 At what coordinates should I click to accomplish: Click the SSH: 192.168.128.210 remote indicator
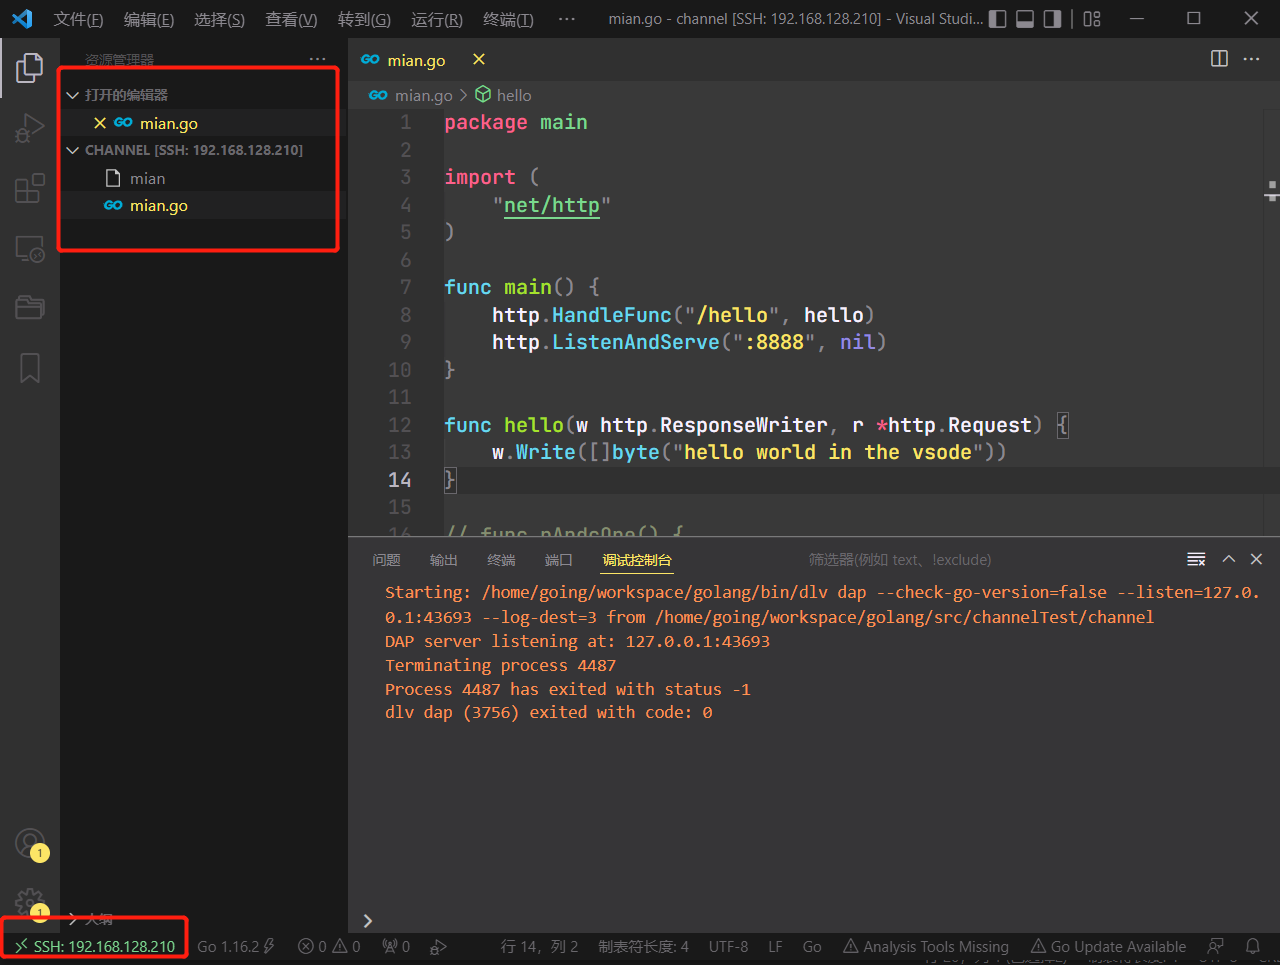(x=95, y=946)
